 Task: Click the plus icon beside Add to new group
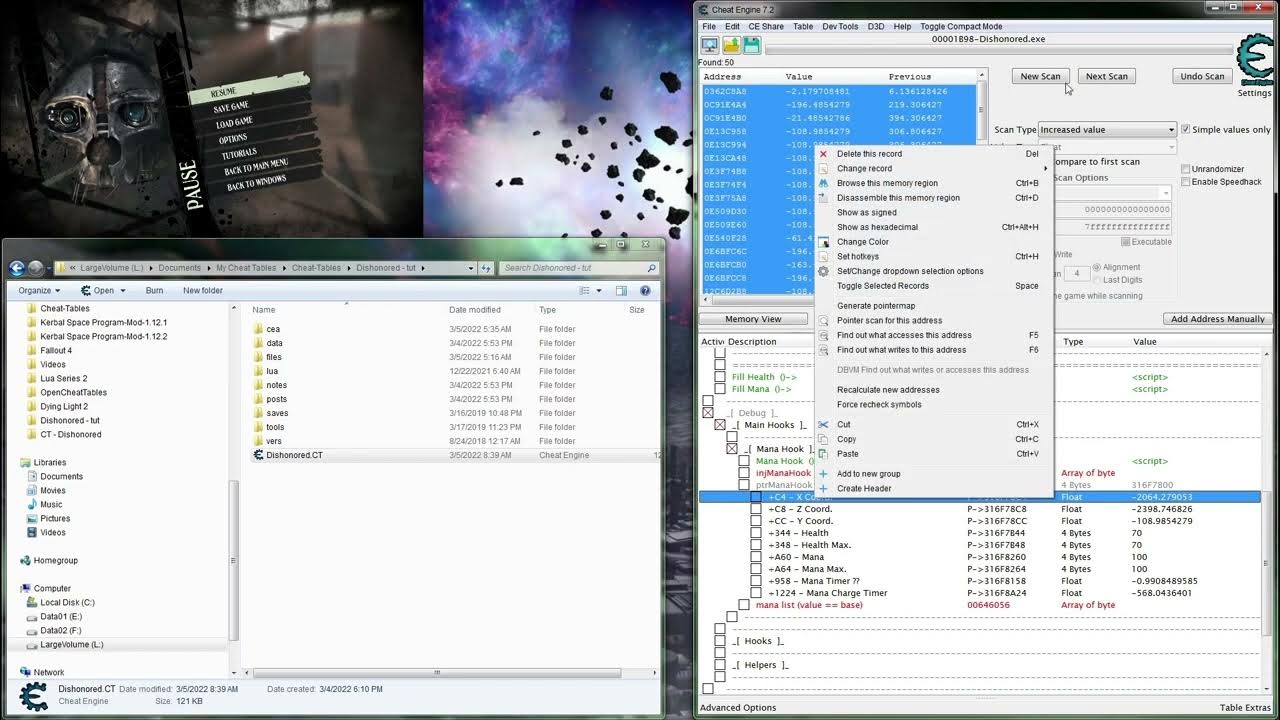click(823, 474)
